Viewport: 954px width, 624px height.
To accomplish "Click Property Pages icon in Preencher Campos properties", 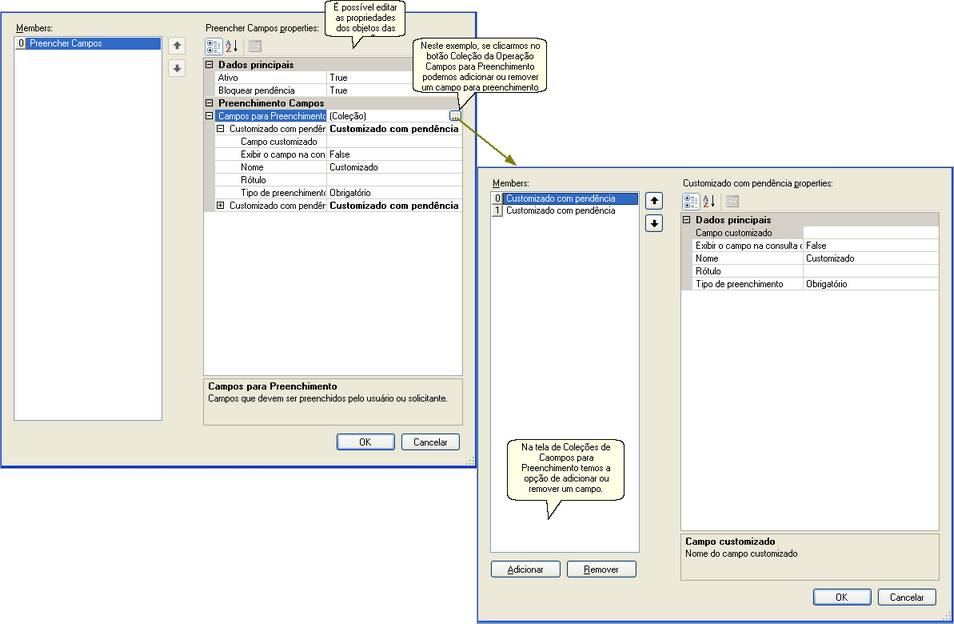I will (x=255, y=46).
